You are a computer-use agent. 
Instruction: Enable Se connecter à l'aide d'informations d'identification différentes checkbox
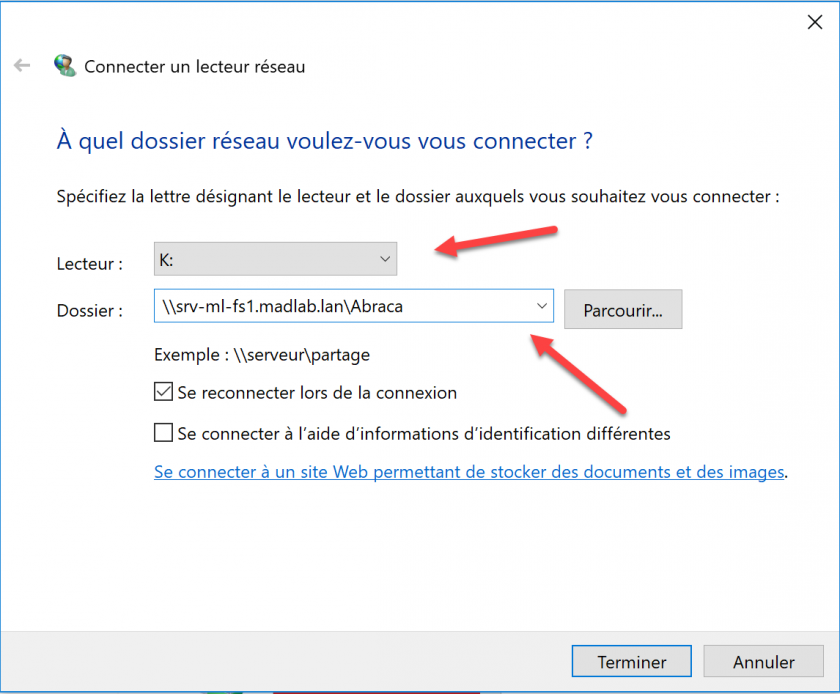click(x=163, y=432)
